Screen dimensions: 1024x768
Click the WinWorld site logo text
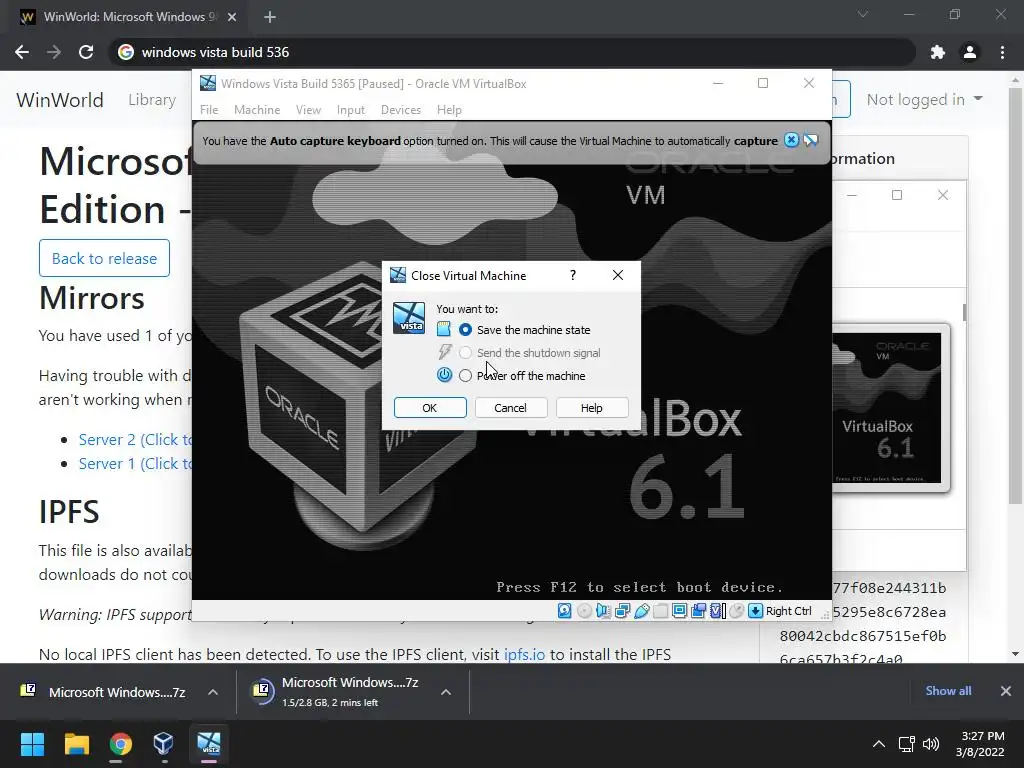60,100
